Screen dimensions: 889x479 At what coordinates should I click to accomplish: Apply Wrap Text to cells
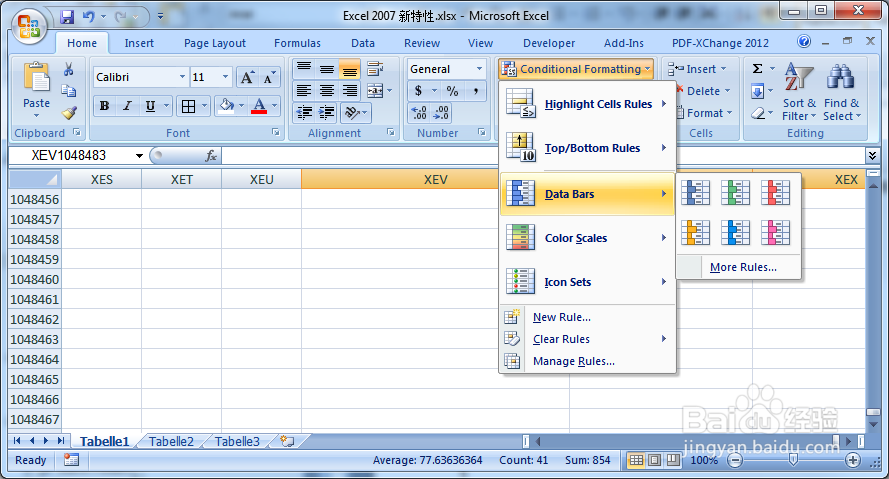coord(375,69)
